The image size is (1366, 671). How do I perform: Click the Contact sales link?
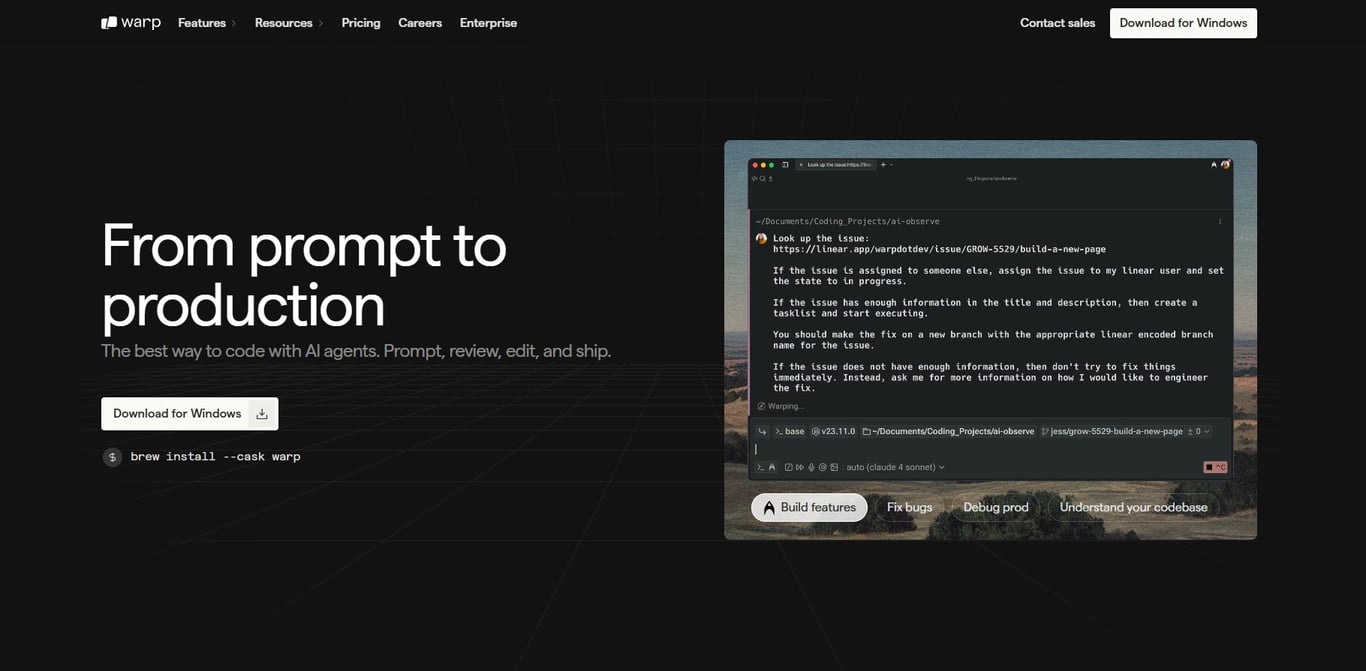tap(1057, 22)
